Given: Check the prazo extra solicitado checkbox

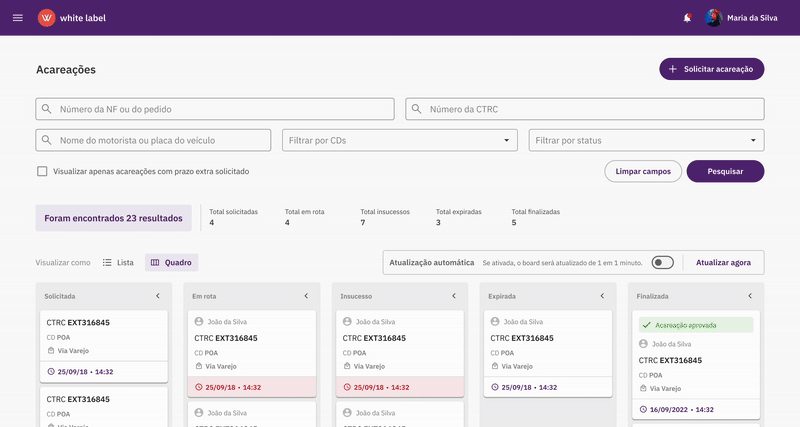Looking at the screenshot, I should pyautogui.click(x=42, y=171).
